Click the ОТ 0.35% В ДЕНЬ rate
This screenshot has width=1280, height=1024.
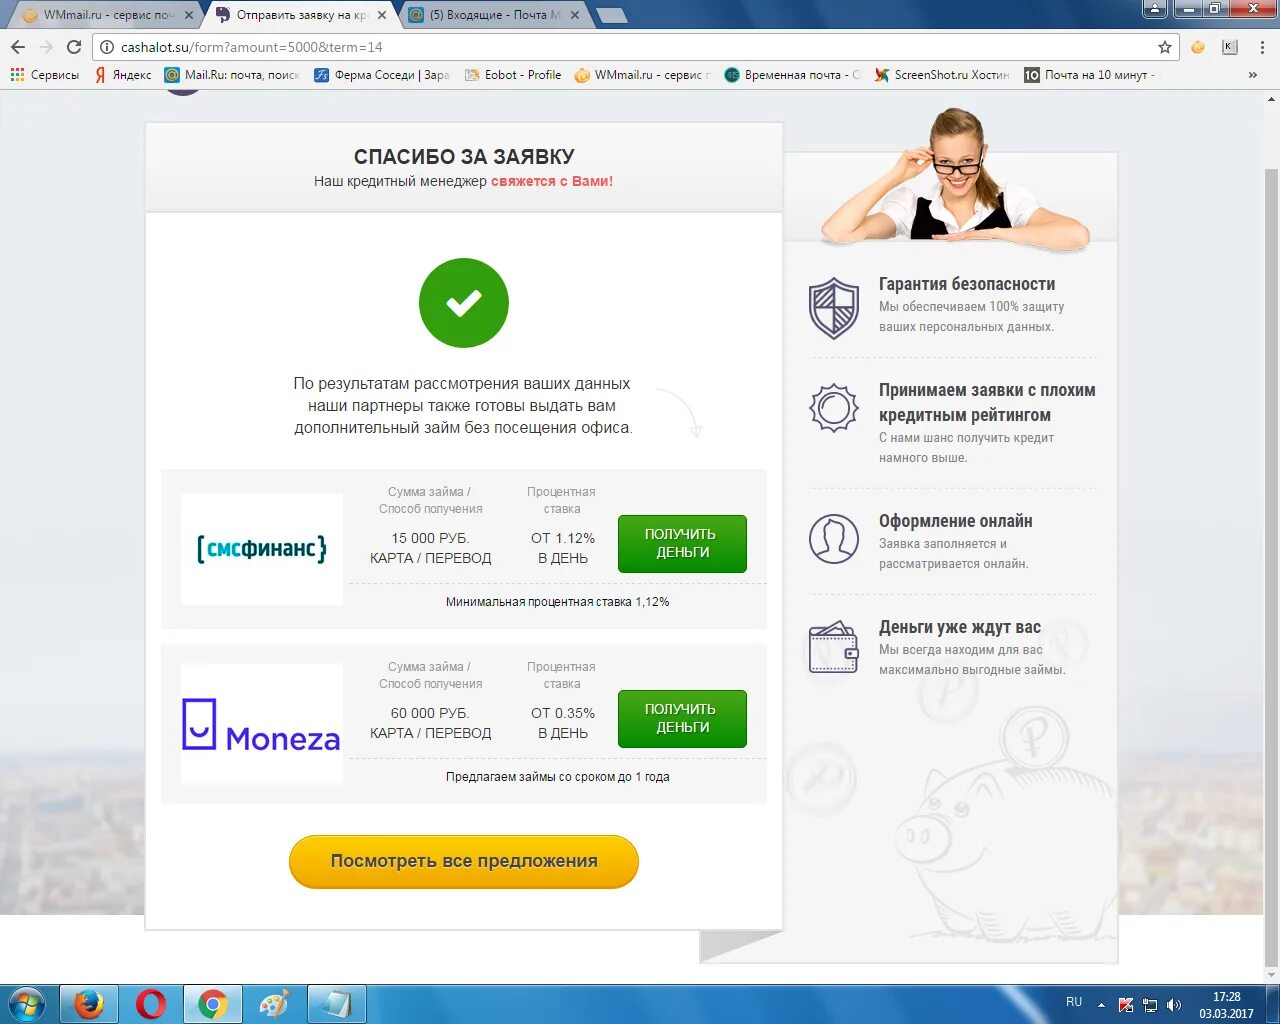[563, 723]
